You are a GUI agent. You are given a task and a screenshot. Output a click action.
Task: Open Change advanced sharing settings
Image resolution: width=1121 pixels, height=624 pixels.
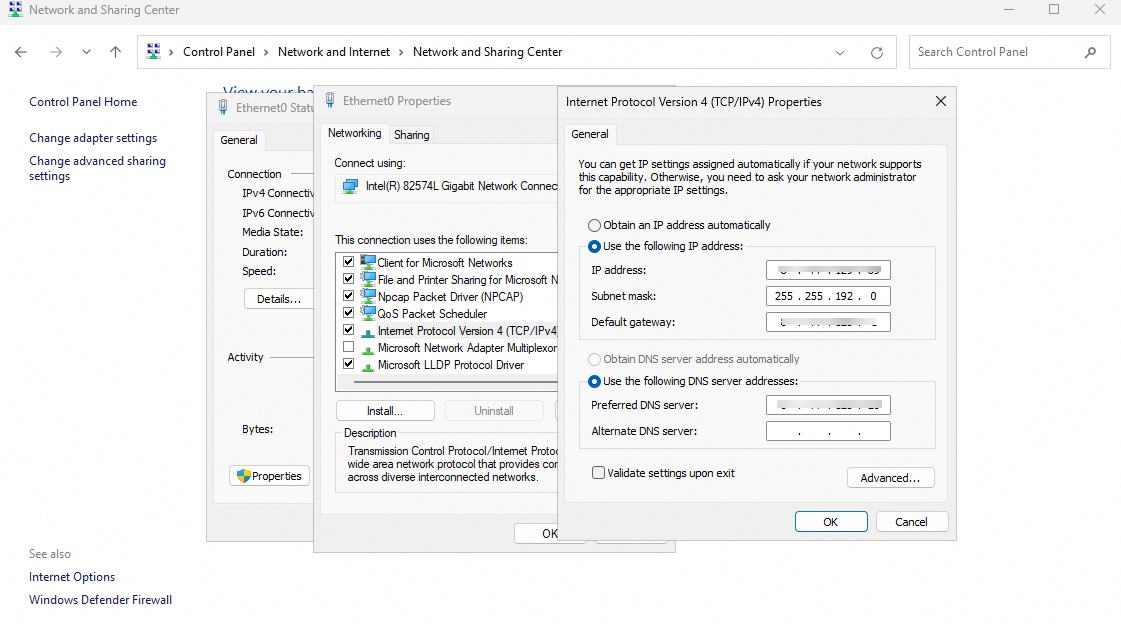point(97,169)
